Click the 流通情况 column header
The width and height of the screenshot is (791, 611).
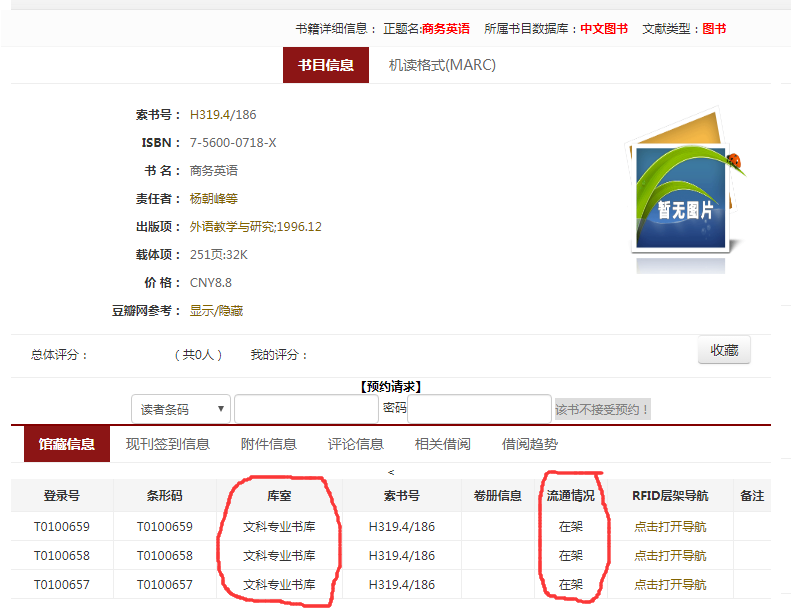[x=571, y=495]
